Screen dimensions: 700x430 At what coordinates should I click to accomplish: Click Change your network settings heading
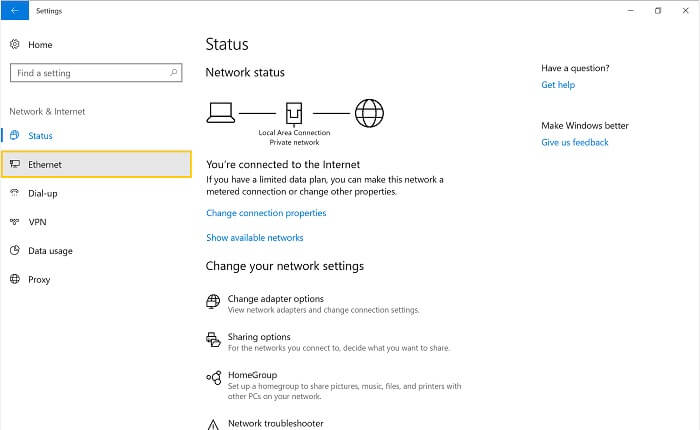pyautogui.click(x=285, y=266)
